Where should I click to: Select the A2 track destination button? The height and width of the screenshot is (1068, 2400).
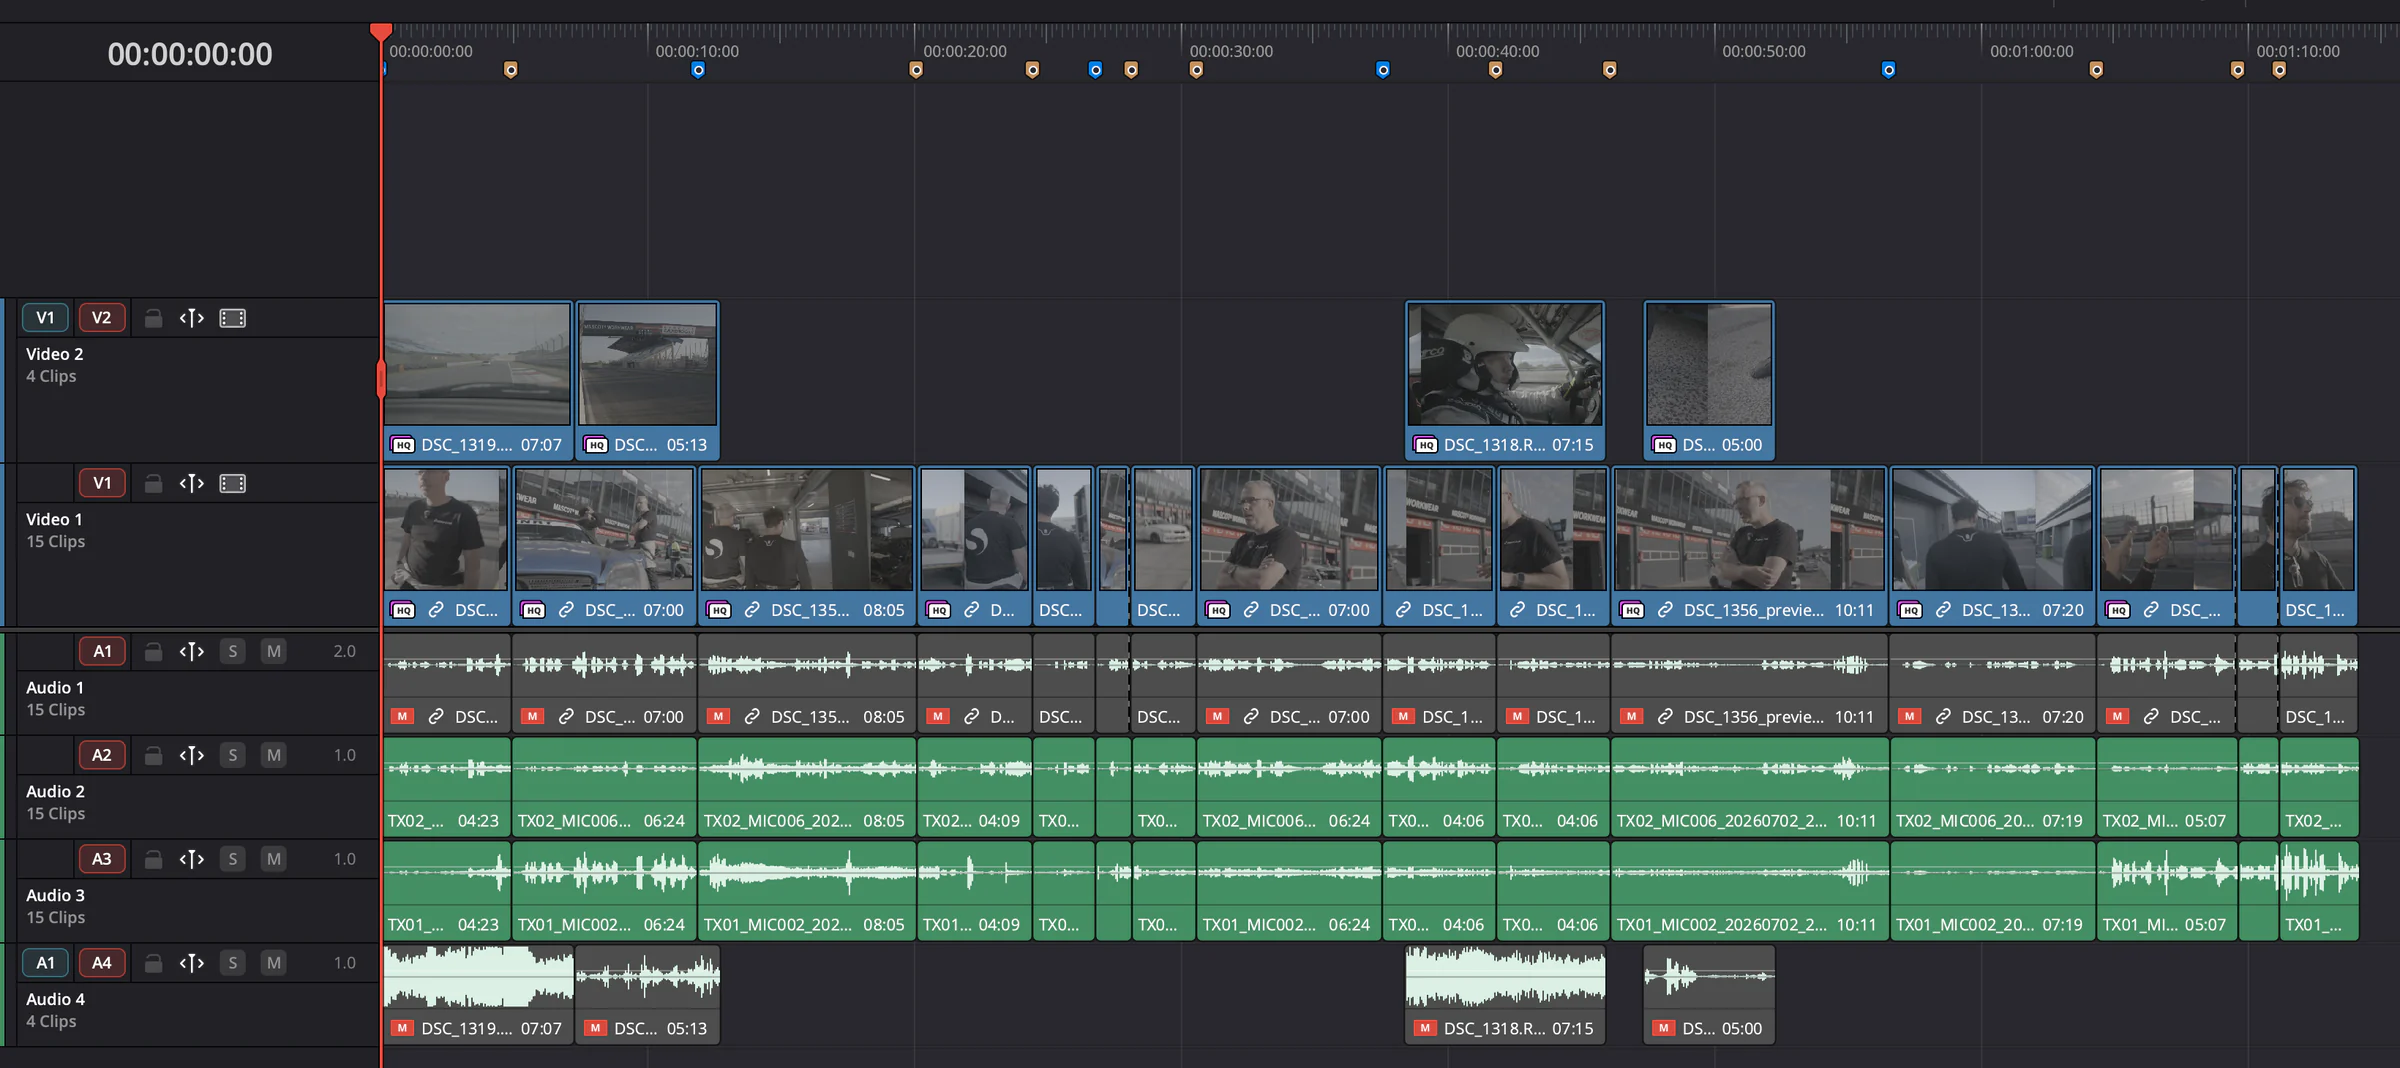(102, 756)
